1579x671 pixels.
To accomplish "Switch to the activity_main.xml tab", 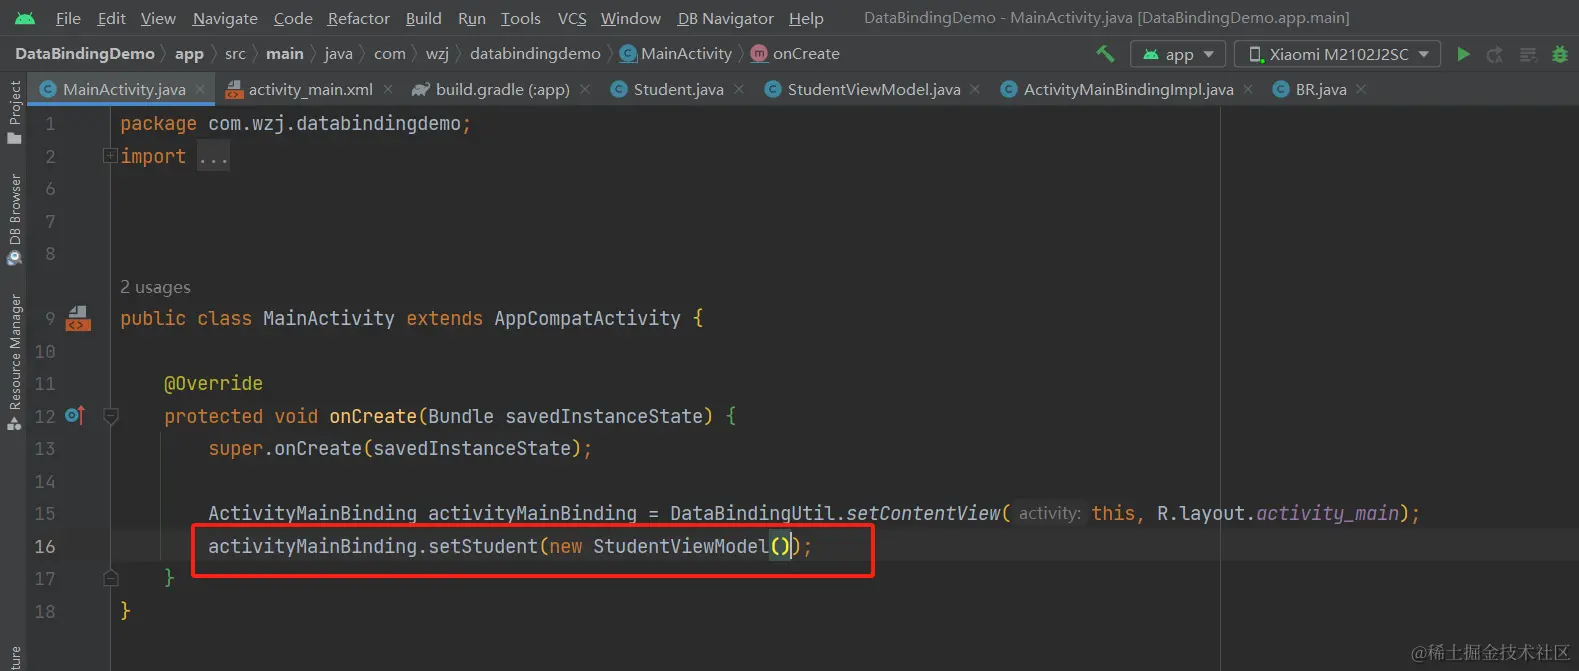I will [x=310, y=89].
